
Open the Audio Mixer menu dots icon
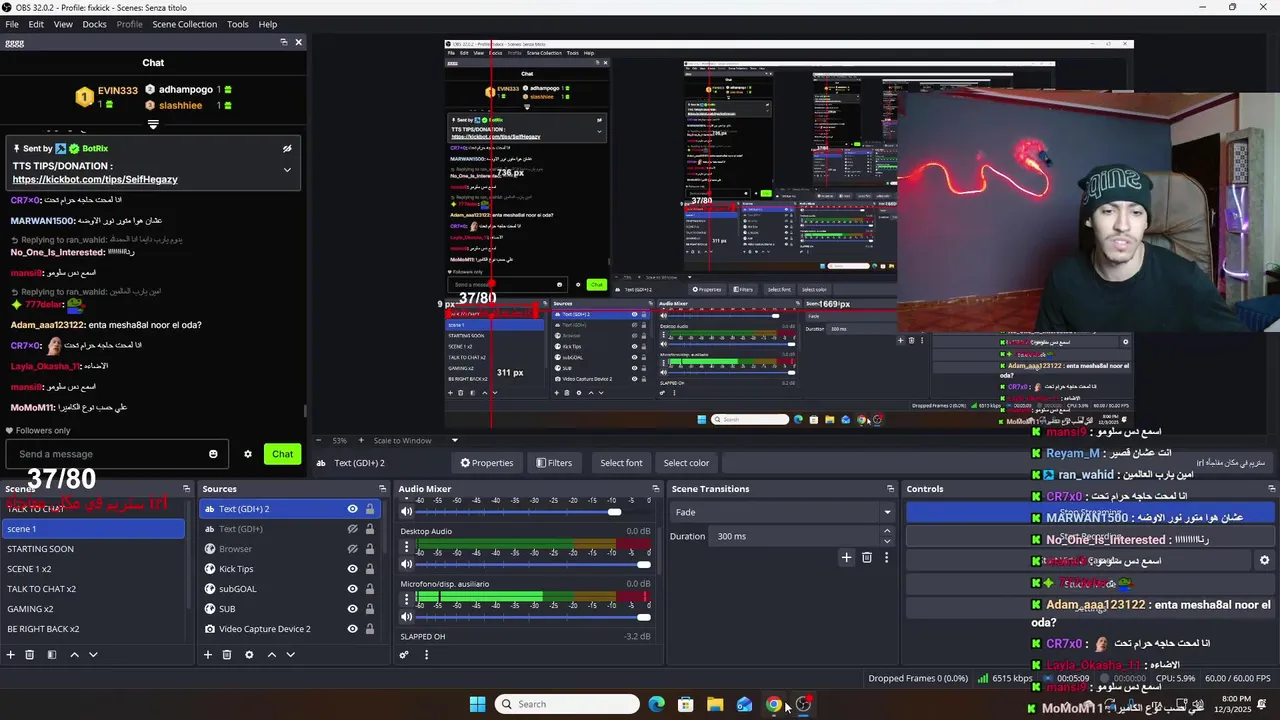[426, 655]
